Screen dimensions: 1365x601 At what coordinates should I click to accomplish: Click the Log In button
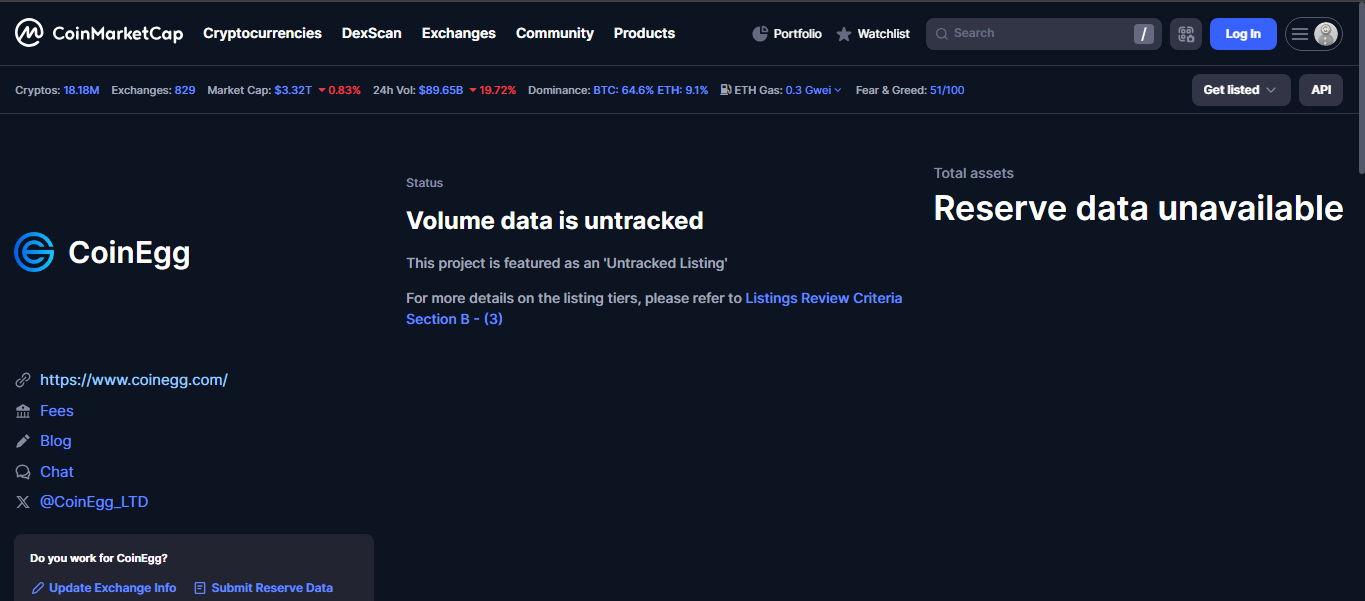(1243, 34)
